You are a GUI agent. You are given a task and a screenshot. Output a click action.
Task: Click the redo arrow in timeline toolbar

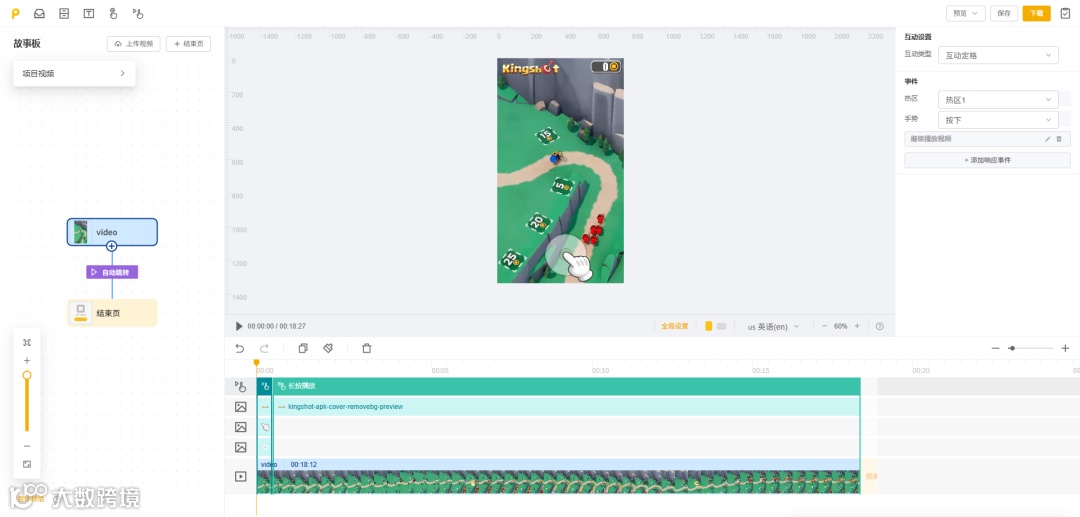click(264, 348)
